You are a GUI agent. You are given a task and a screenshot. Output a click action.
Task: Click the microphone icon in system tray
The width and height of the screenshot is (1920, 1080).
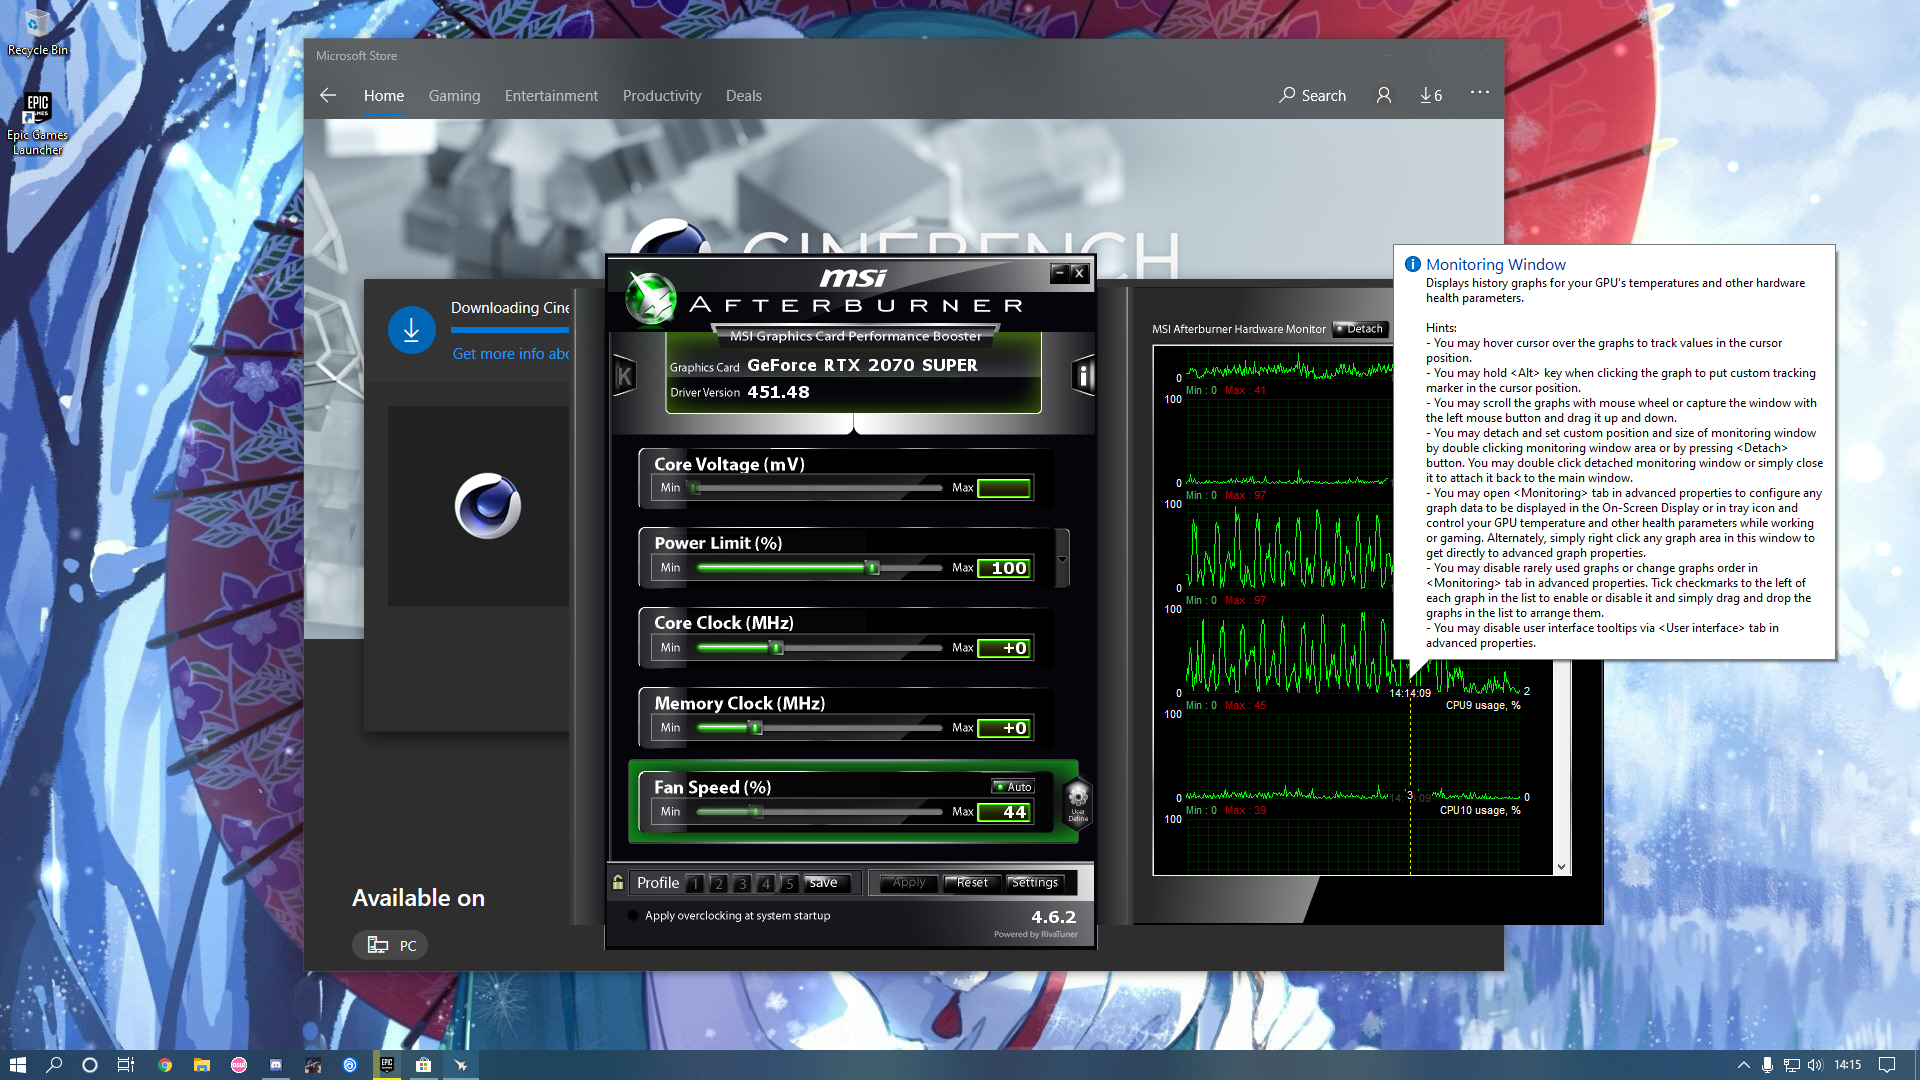click(x=1767, y=1065)
